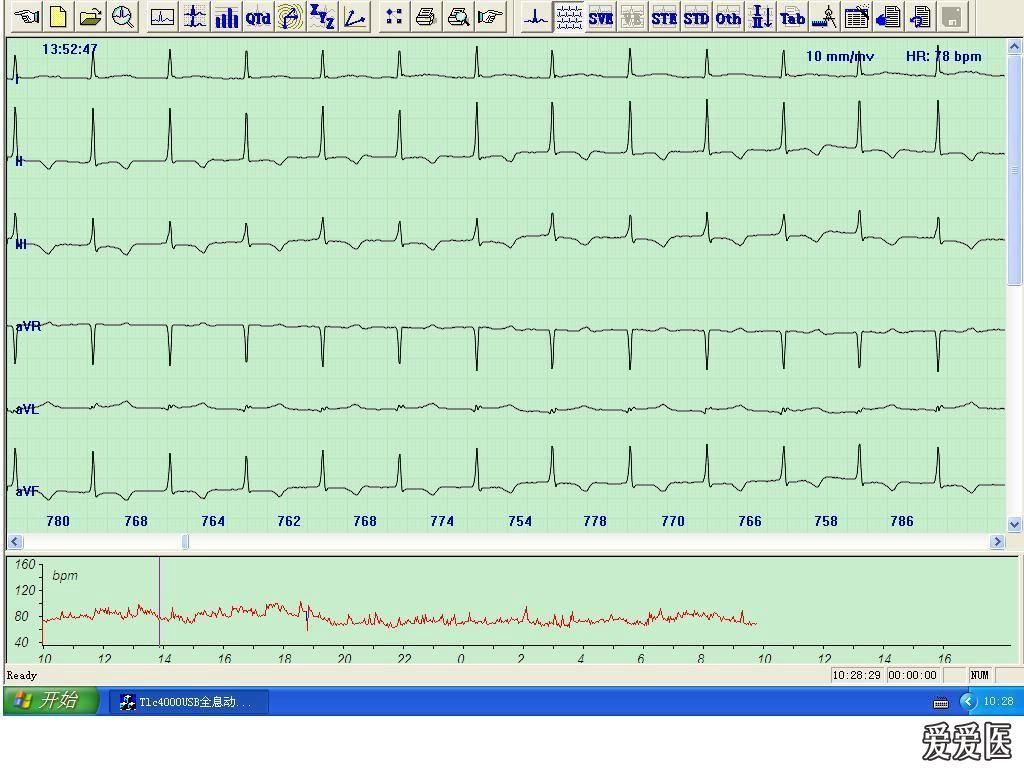Viewport: 1024px width, 768px height.
Task: Open the folder icon in the toolbar
Action: [x=90, y=17]
